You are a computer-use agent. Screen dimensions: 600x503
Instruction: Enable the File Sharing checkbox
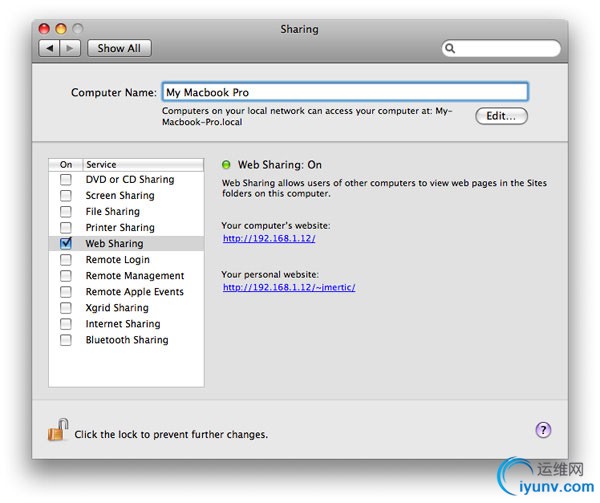pos(66,211)
